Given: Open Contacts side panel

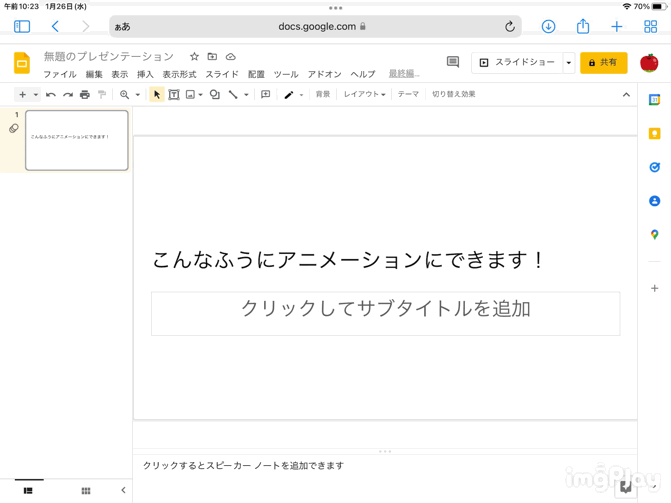Looking at the screenshot, I should (x=654, y=201).
